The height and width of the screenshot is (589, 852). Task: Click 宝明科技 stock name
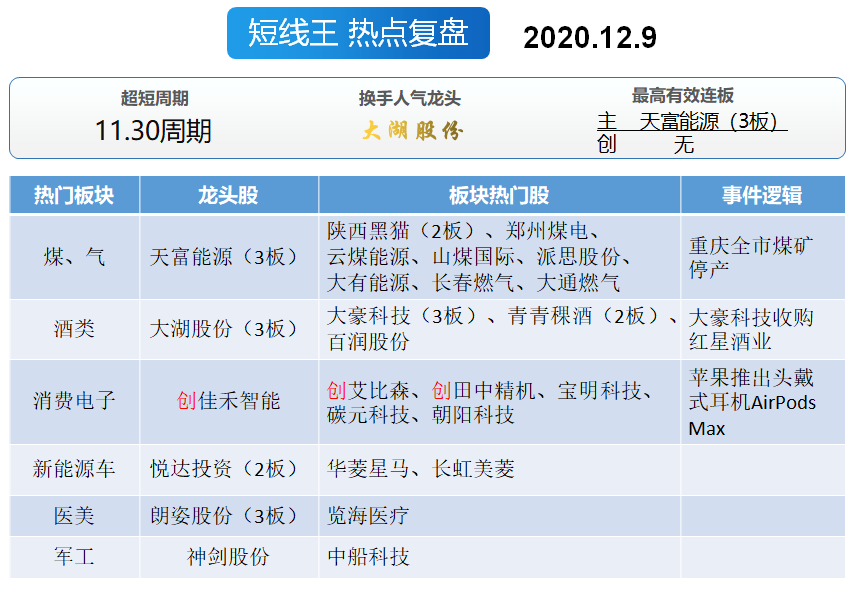click(x=599, y=390)
